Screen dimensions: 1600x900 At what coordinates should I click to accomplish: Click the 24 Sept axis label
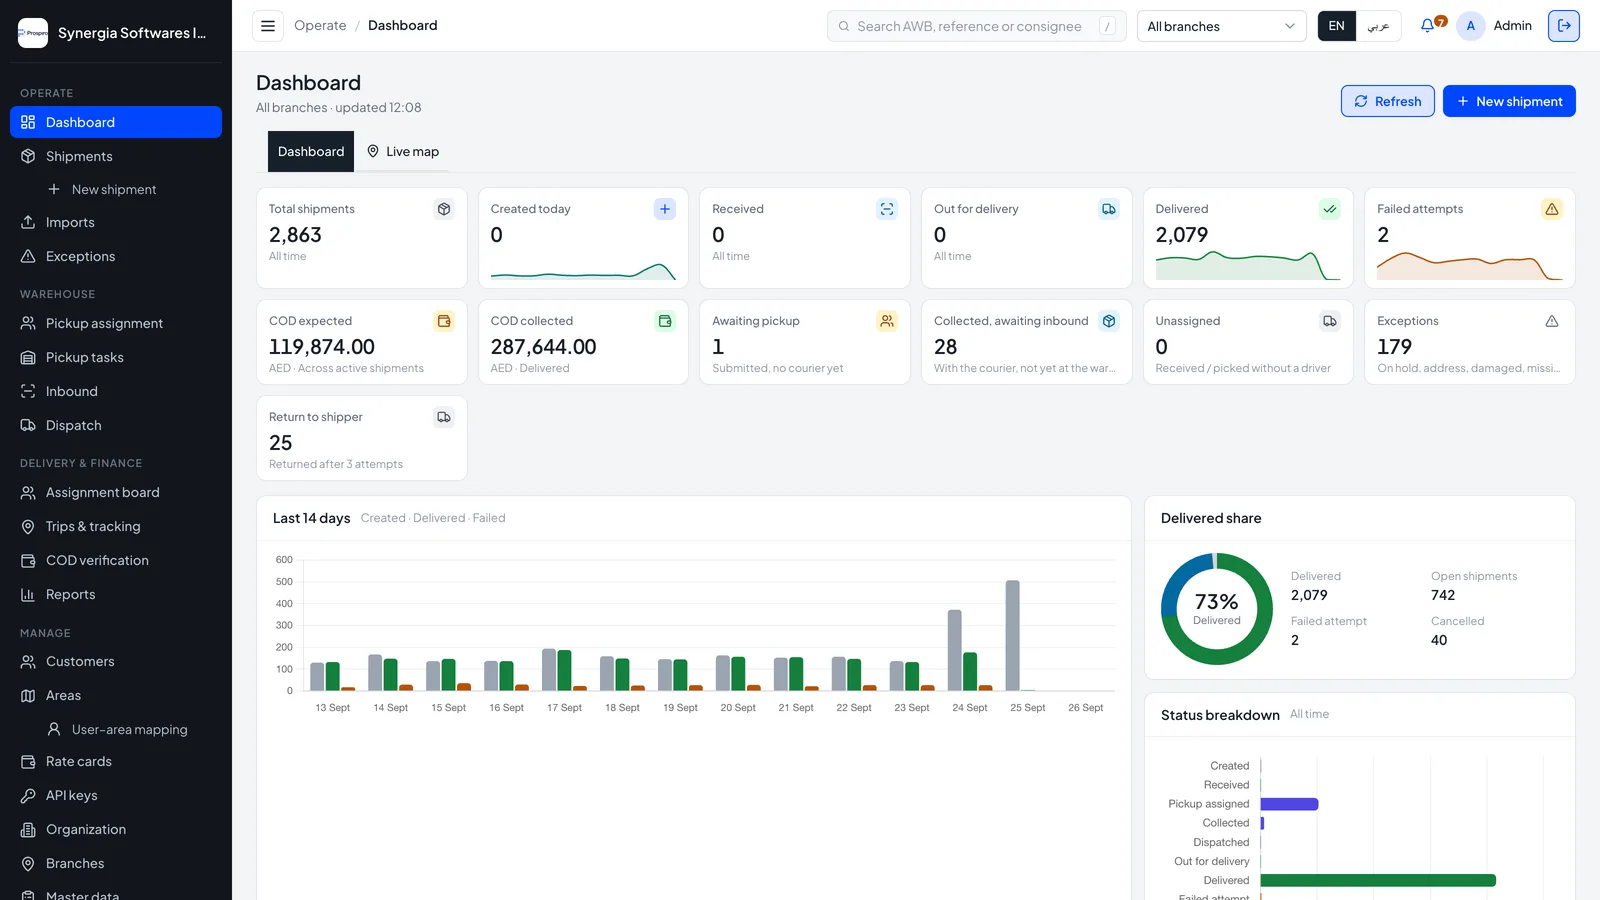969,708
